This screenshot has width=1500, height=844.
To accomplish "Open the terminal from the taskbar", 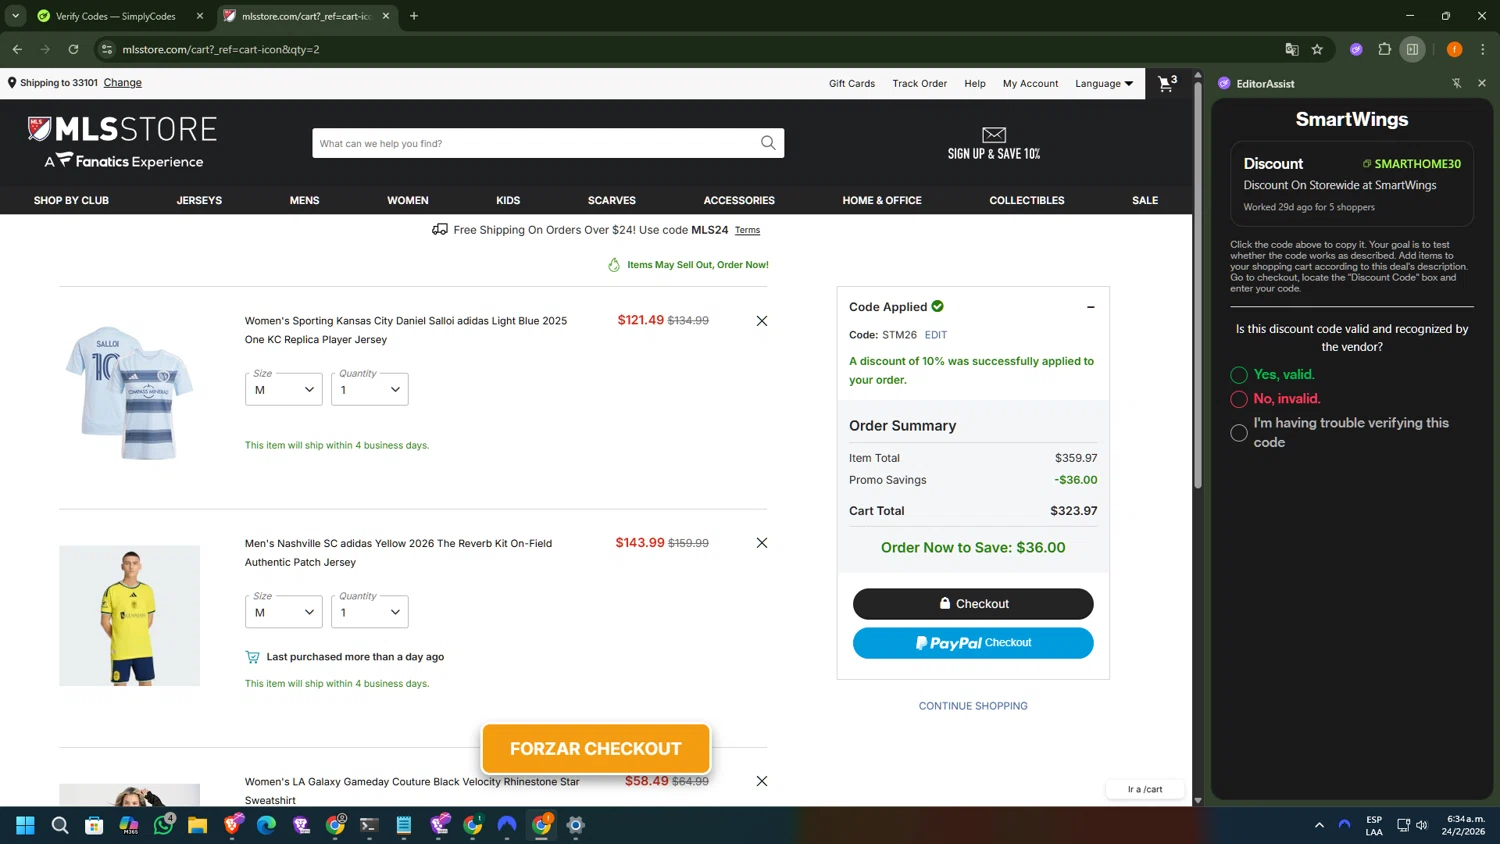I will tap(369, 825).
